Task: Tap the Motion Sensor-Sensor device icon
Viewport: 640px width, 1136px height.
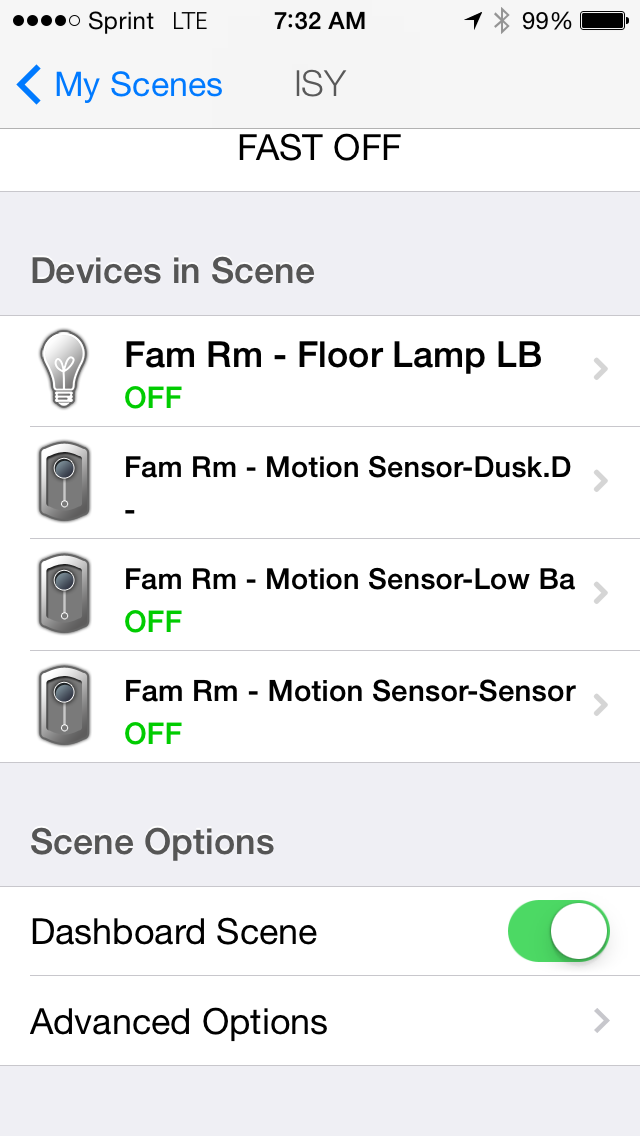Action: (x=63, y=706)
